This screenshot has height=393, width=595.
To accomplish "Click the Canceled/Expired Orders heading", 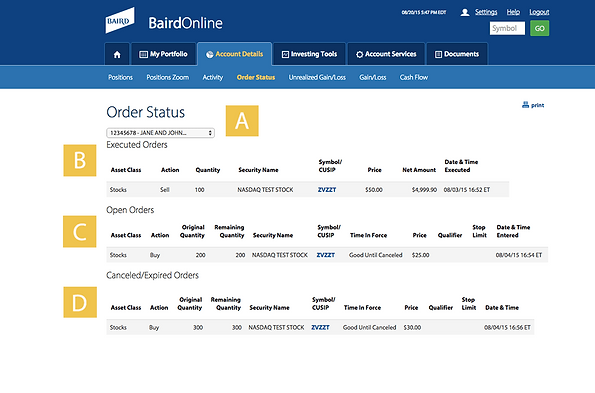I will [153, 275].
